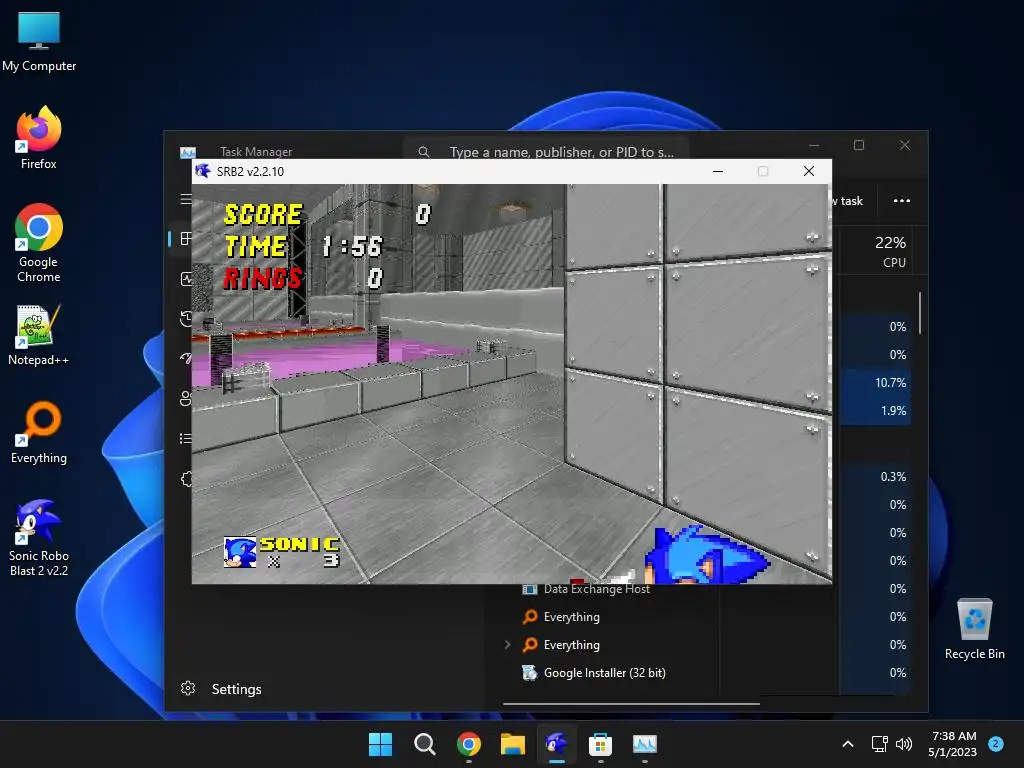Launch Firefox from the desktop
This screenshot has height=768, width=1024.
[39, 138]
